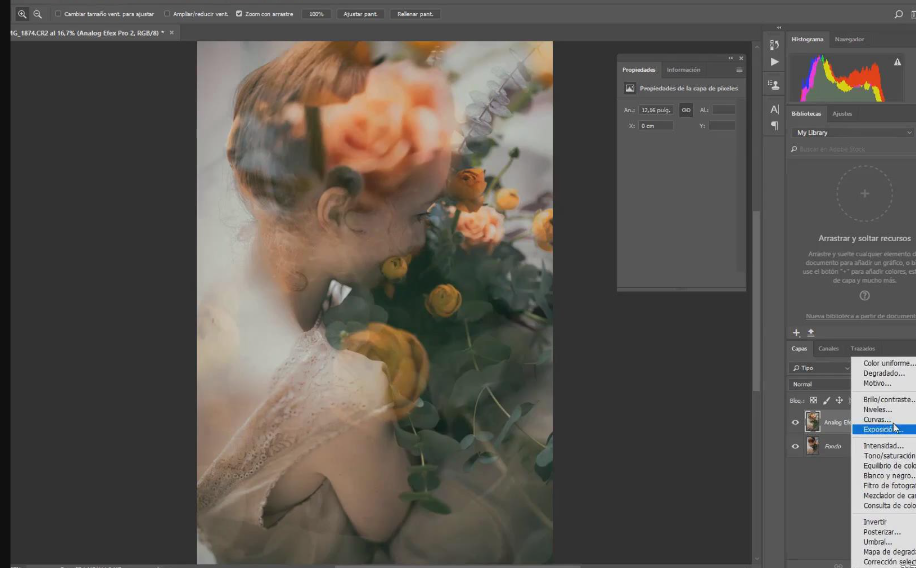
Task: Select the zoom out magnifier icon
Action: click(x=38, y=14)
